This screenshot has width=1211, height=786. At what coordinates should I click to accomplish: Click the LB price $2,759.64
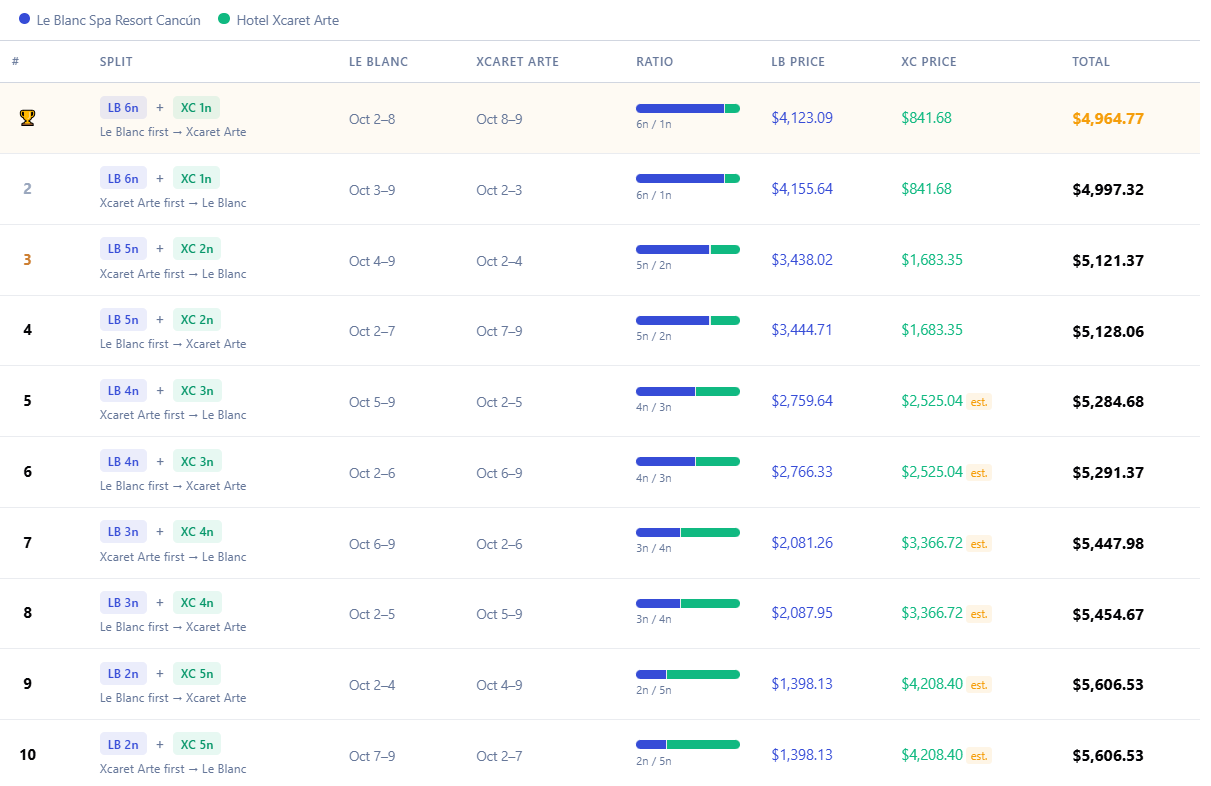[802, 401]
